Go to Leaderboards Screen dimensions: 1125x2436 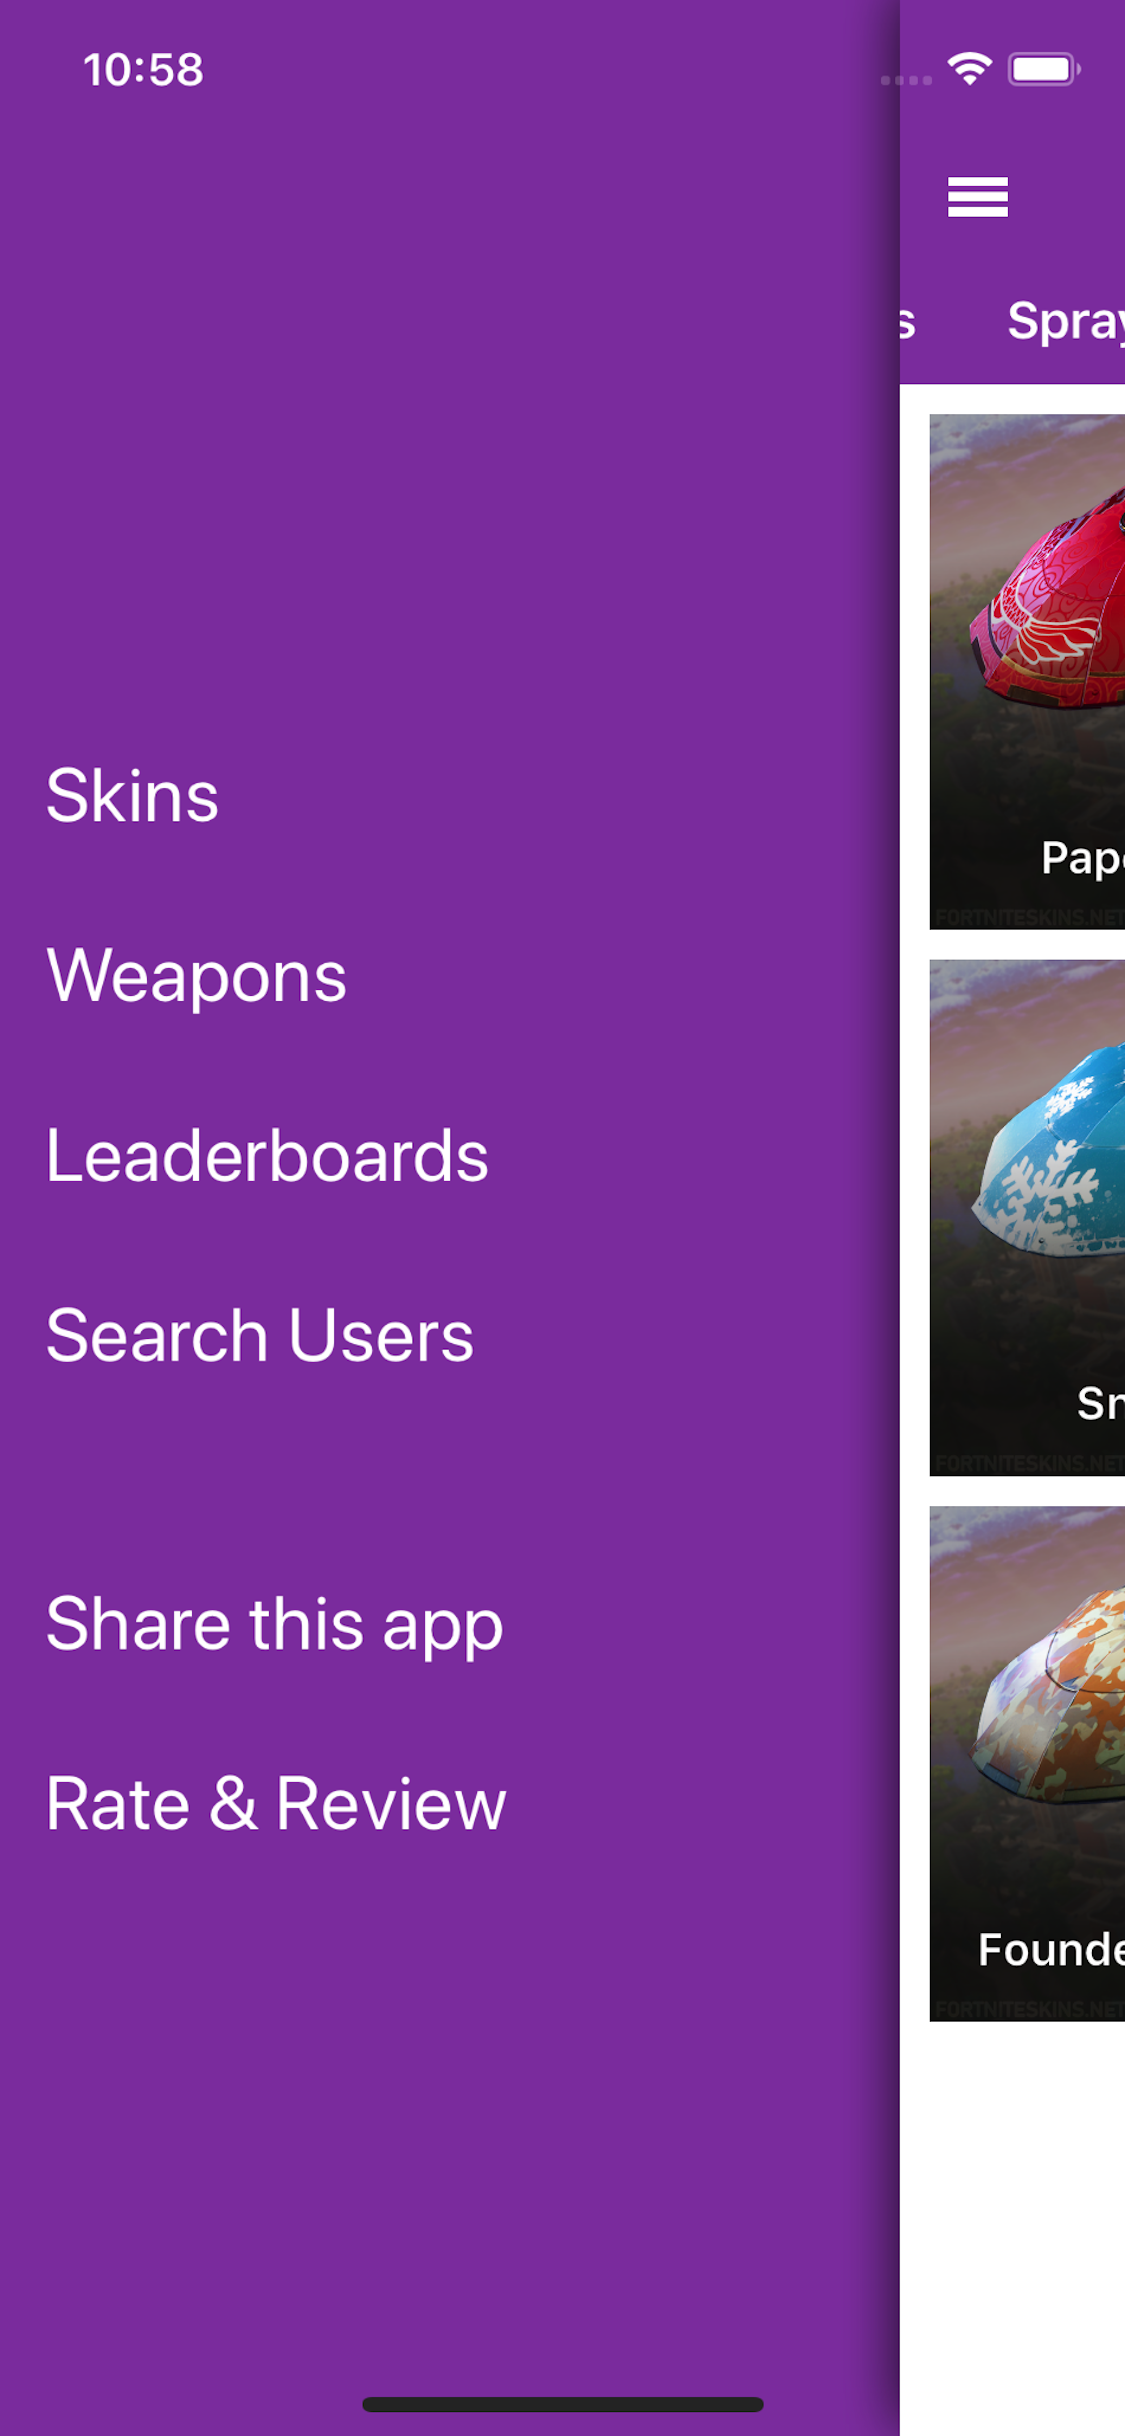[x=267, y=1157]
